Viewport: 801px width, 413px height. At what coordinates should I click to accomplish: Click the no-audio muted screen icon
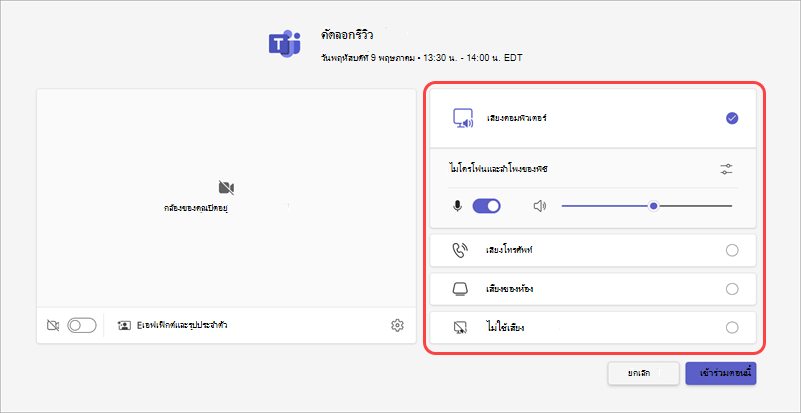460,328
